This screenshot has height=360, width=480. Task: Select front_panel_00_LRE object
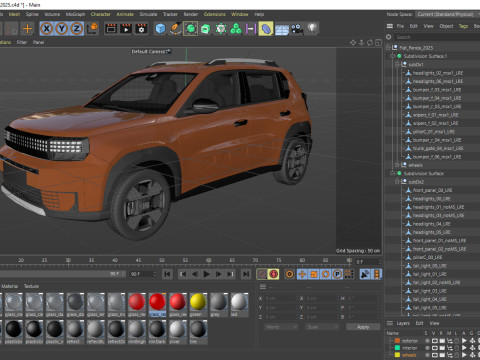[x=432, y=190]
